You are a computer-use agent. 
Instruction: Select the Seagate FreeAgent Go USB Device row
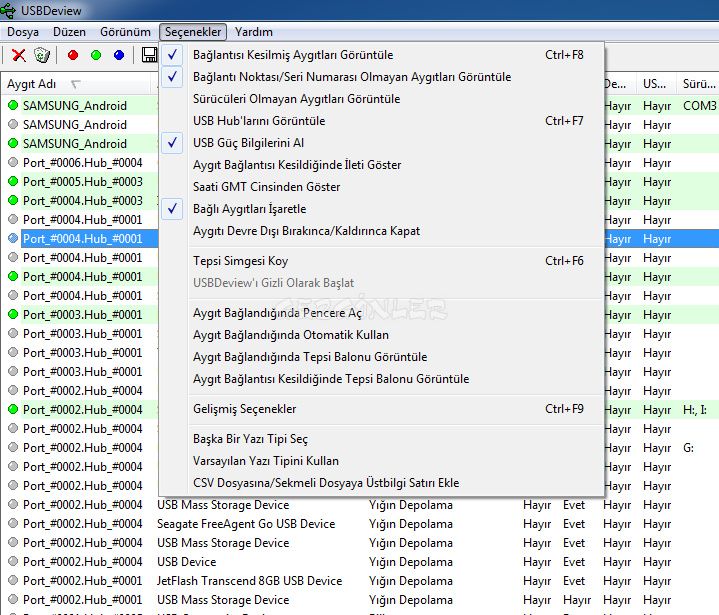[x=360, y=524]
